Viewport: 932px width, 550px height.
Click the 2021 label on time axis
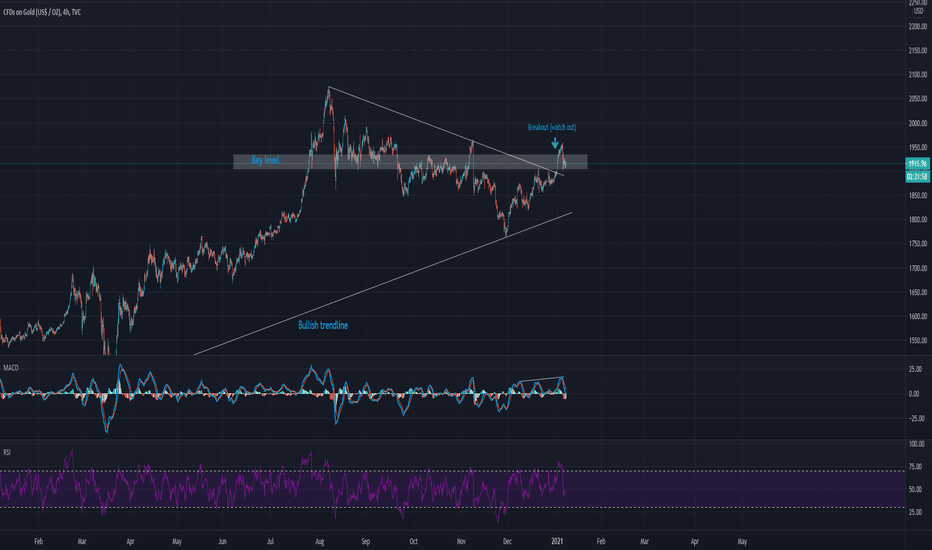(557, 542)
